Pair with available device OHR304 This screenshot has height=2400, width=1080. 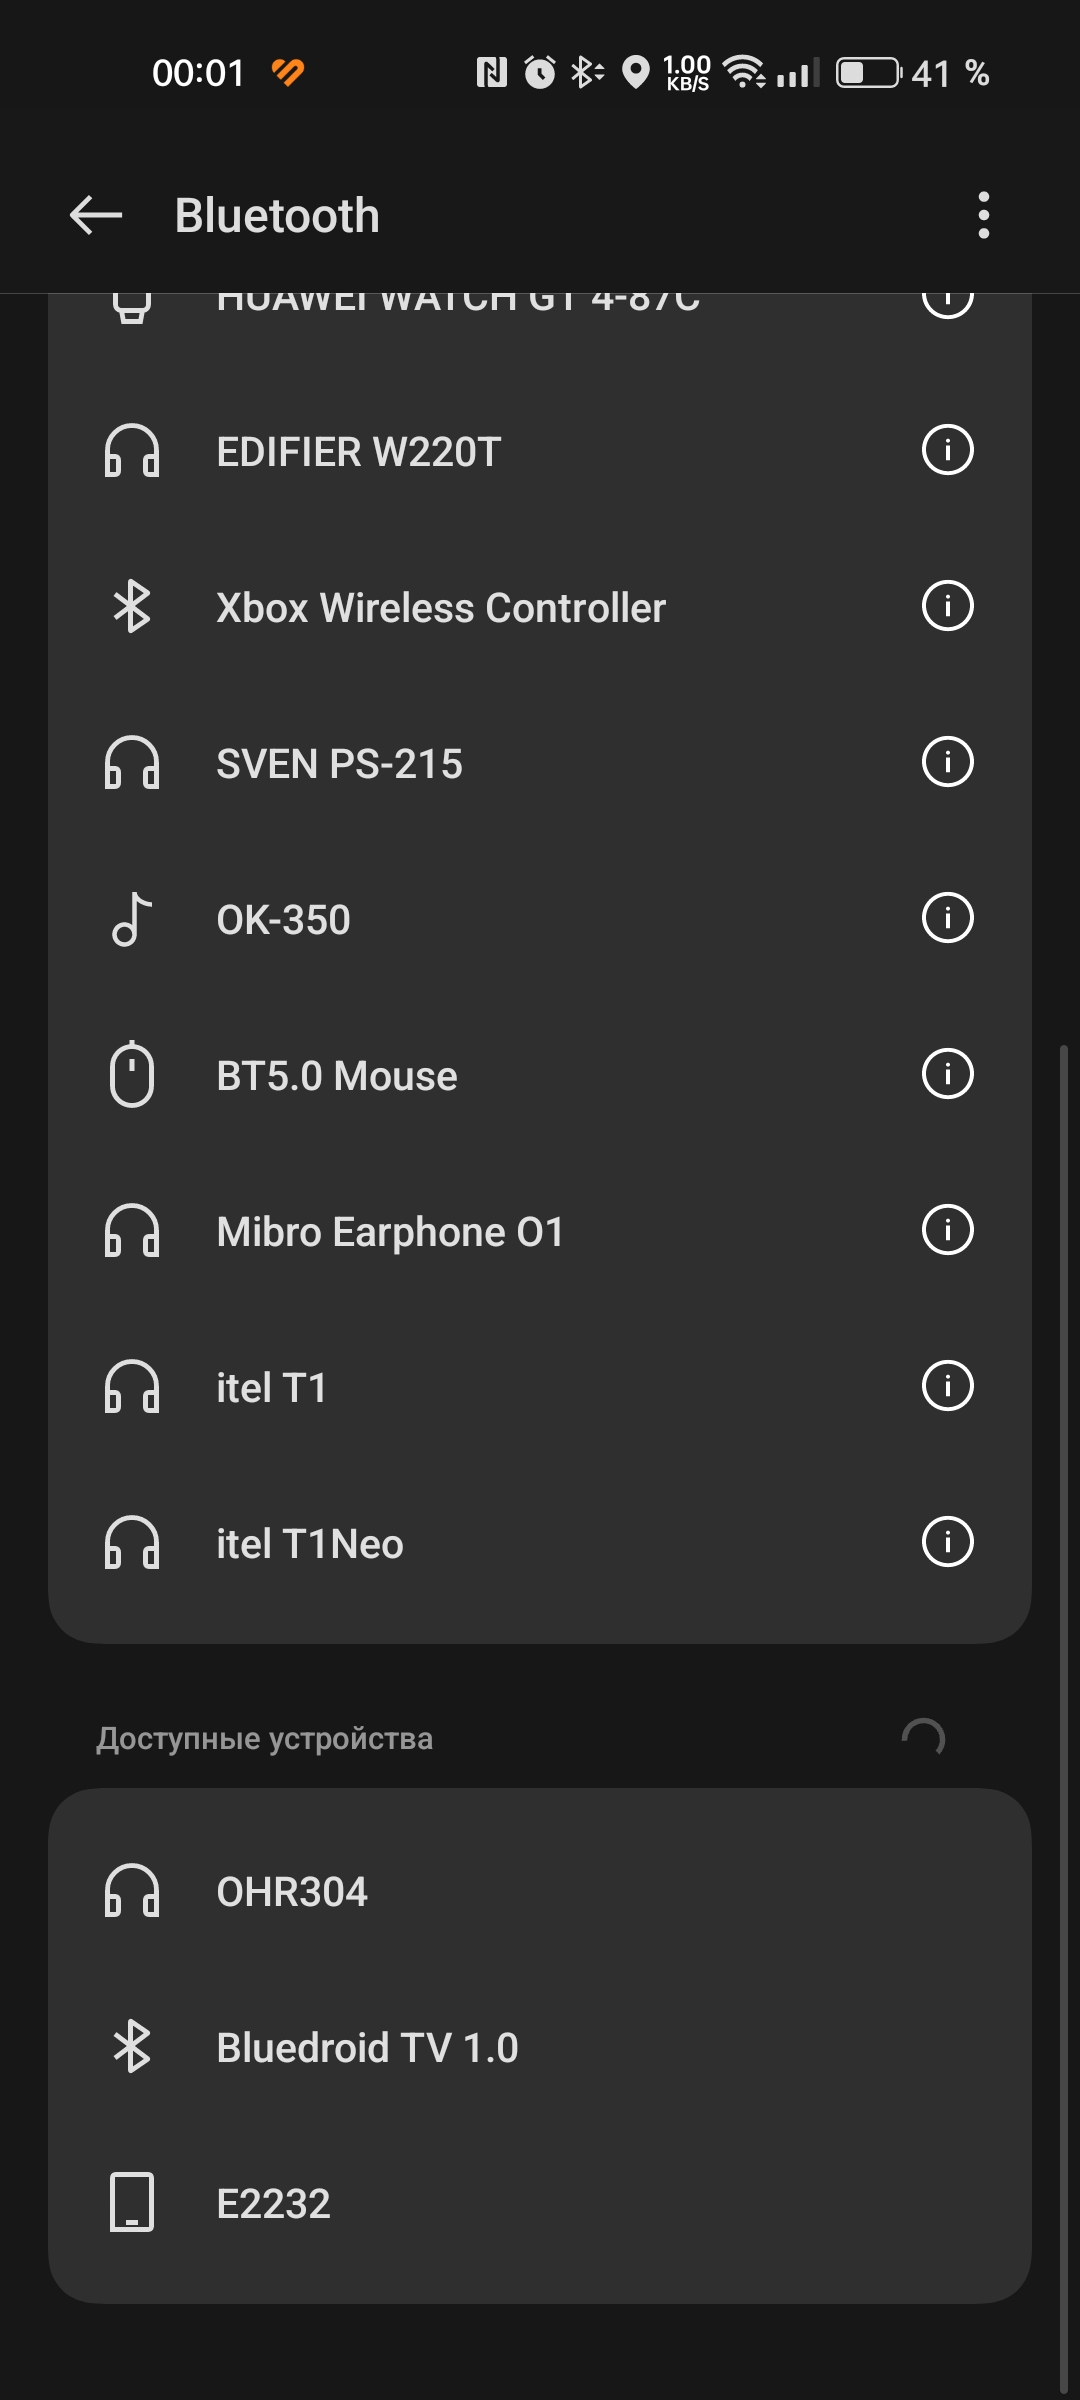point(540,1892)
